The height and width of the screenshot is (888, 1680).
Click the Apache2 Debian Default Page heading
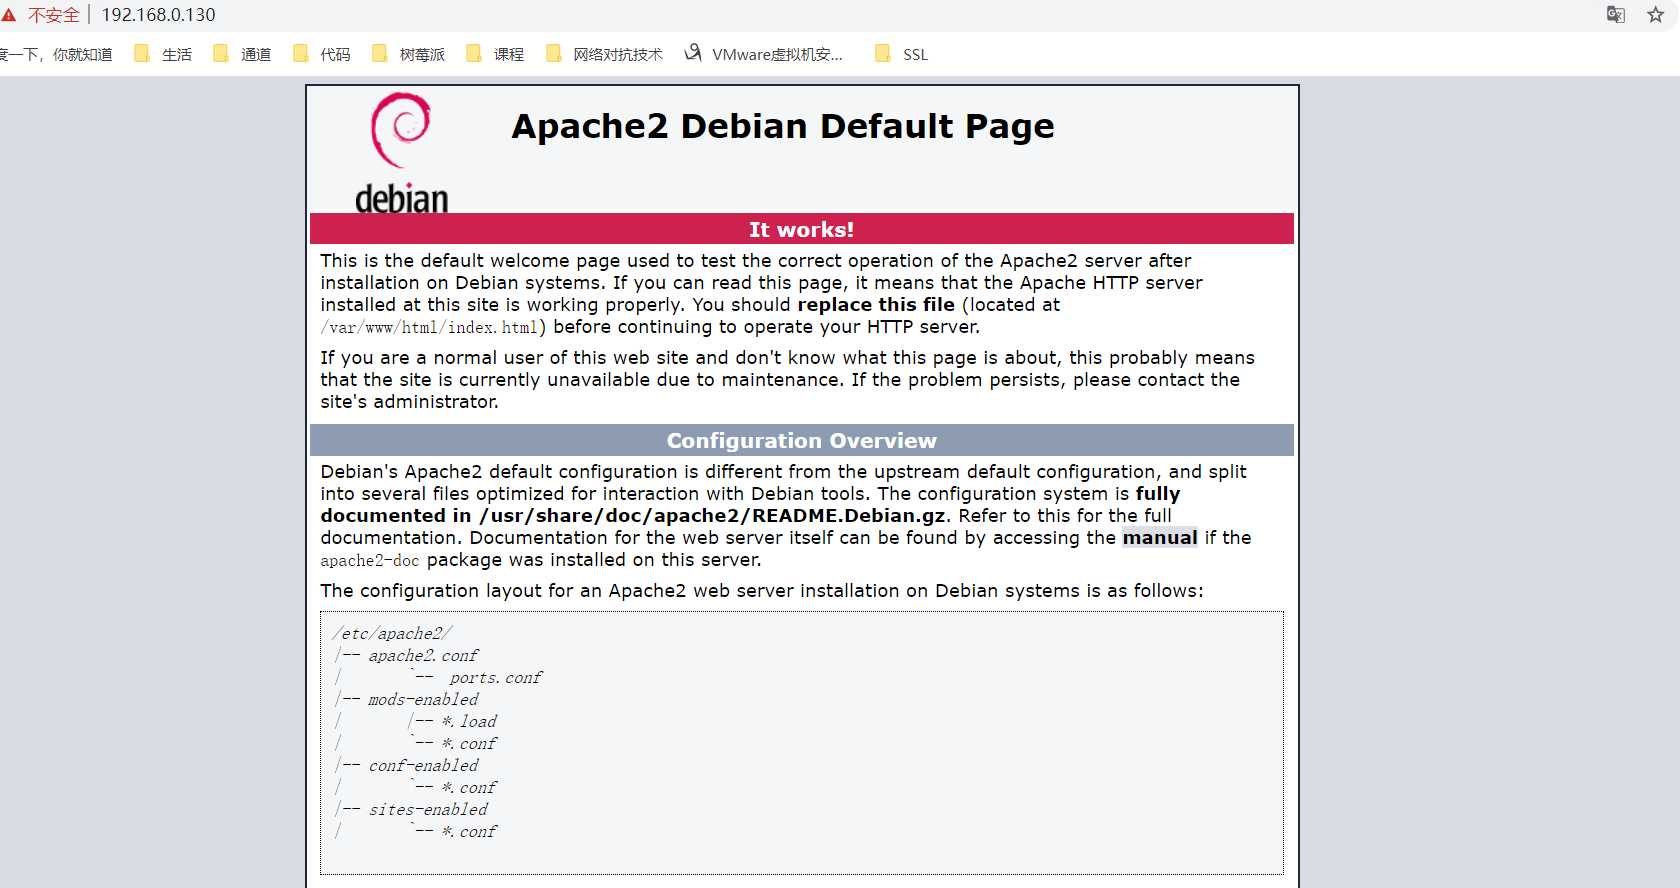tap(783, 126)
